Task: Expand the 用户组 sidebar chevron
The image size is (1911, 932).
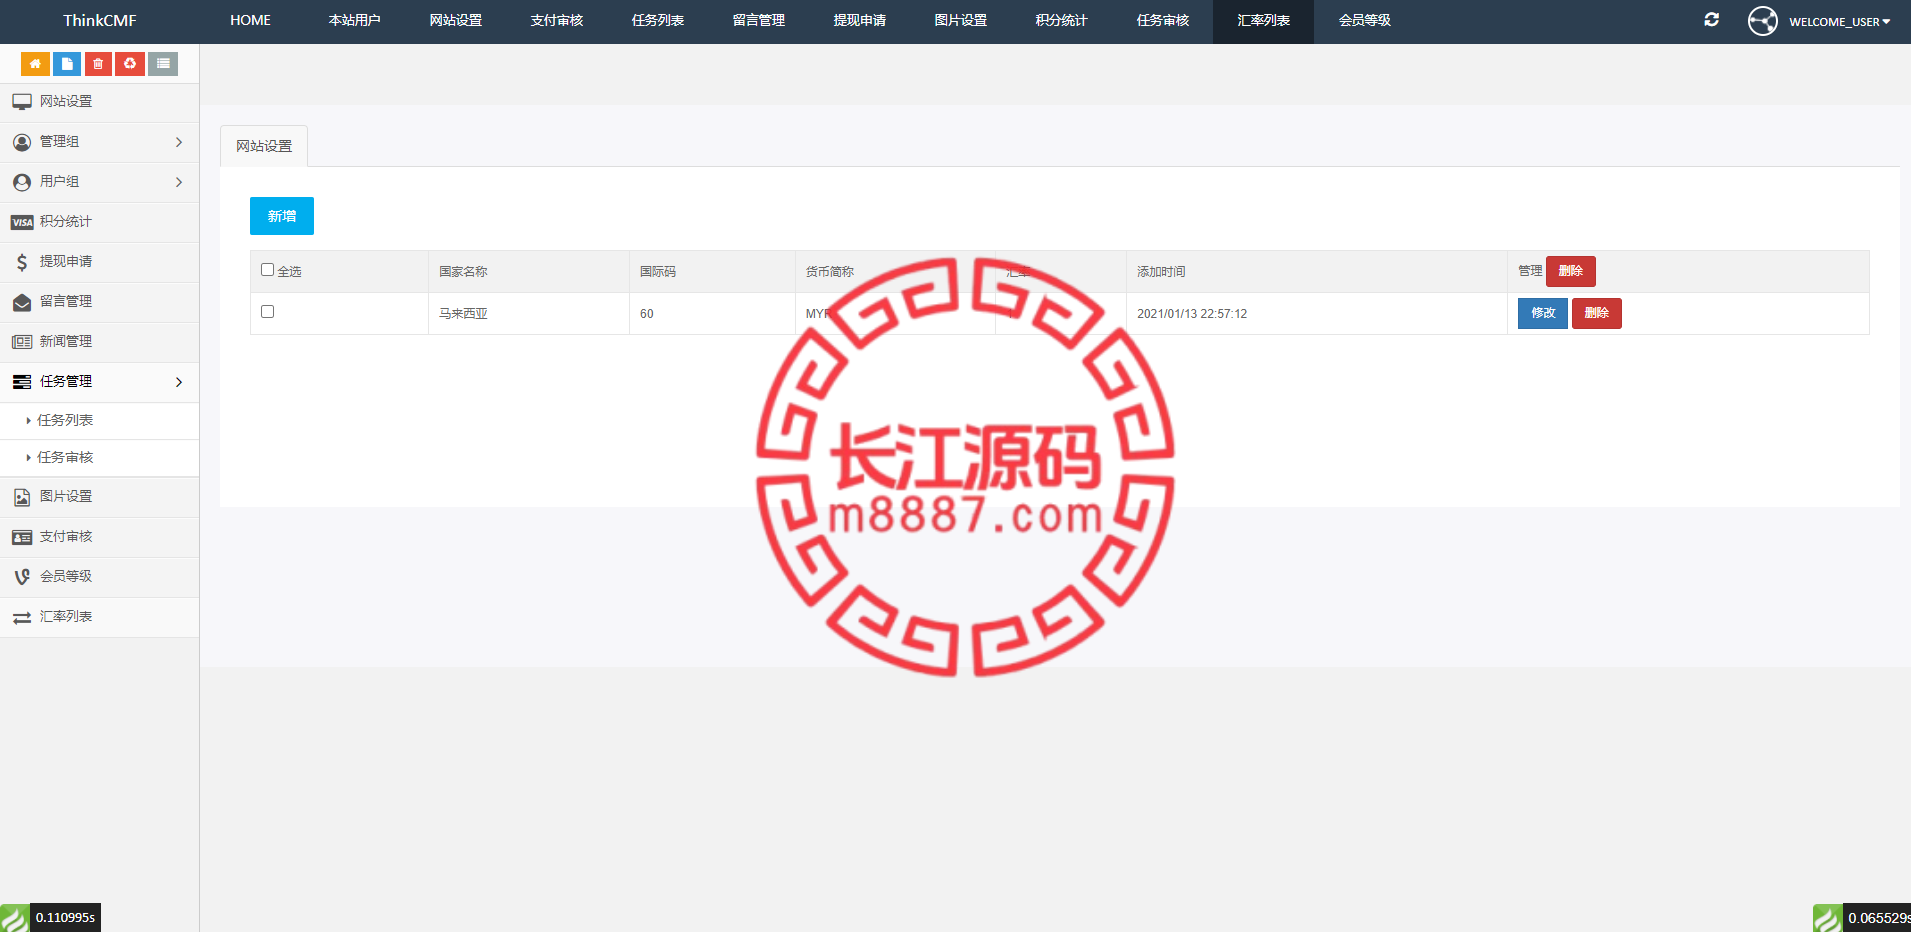Action: click(179, 182)
